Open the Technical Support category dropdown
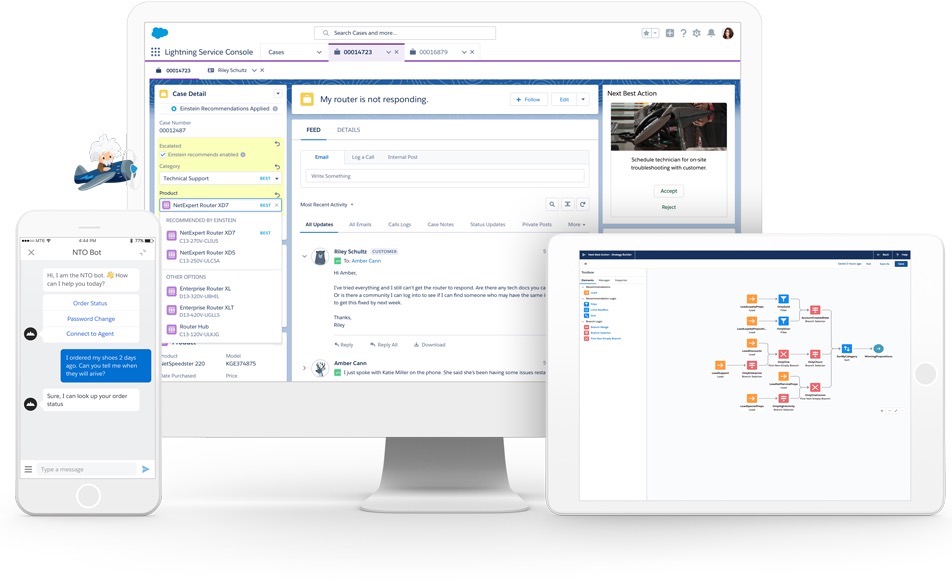 277,179
